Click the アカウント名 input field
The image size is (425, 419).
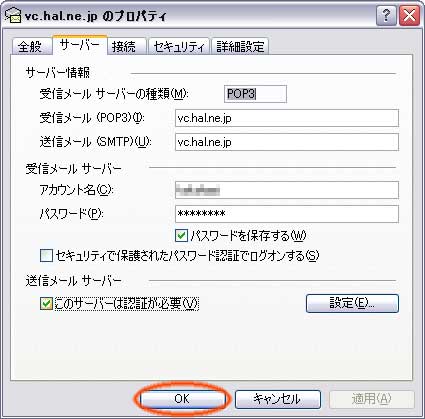click(287, 190)
